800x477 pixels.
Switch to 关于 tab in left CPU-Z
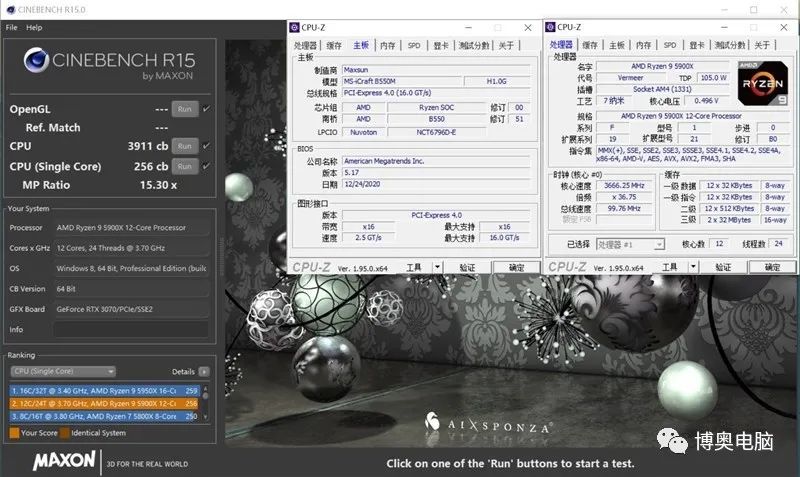tap(507, 45)
